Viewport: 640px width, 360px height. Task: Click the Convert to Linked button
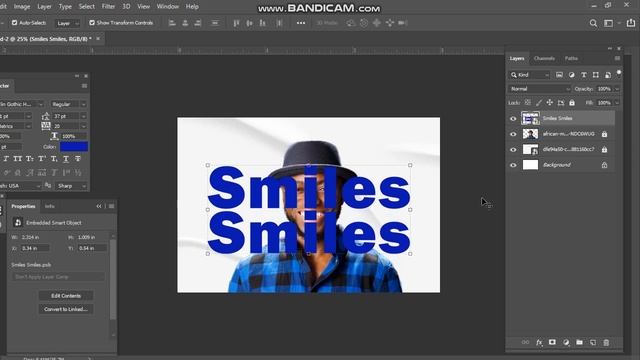click(x=66, y=309)
